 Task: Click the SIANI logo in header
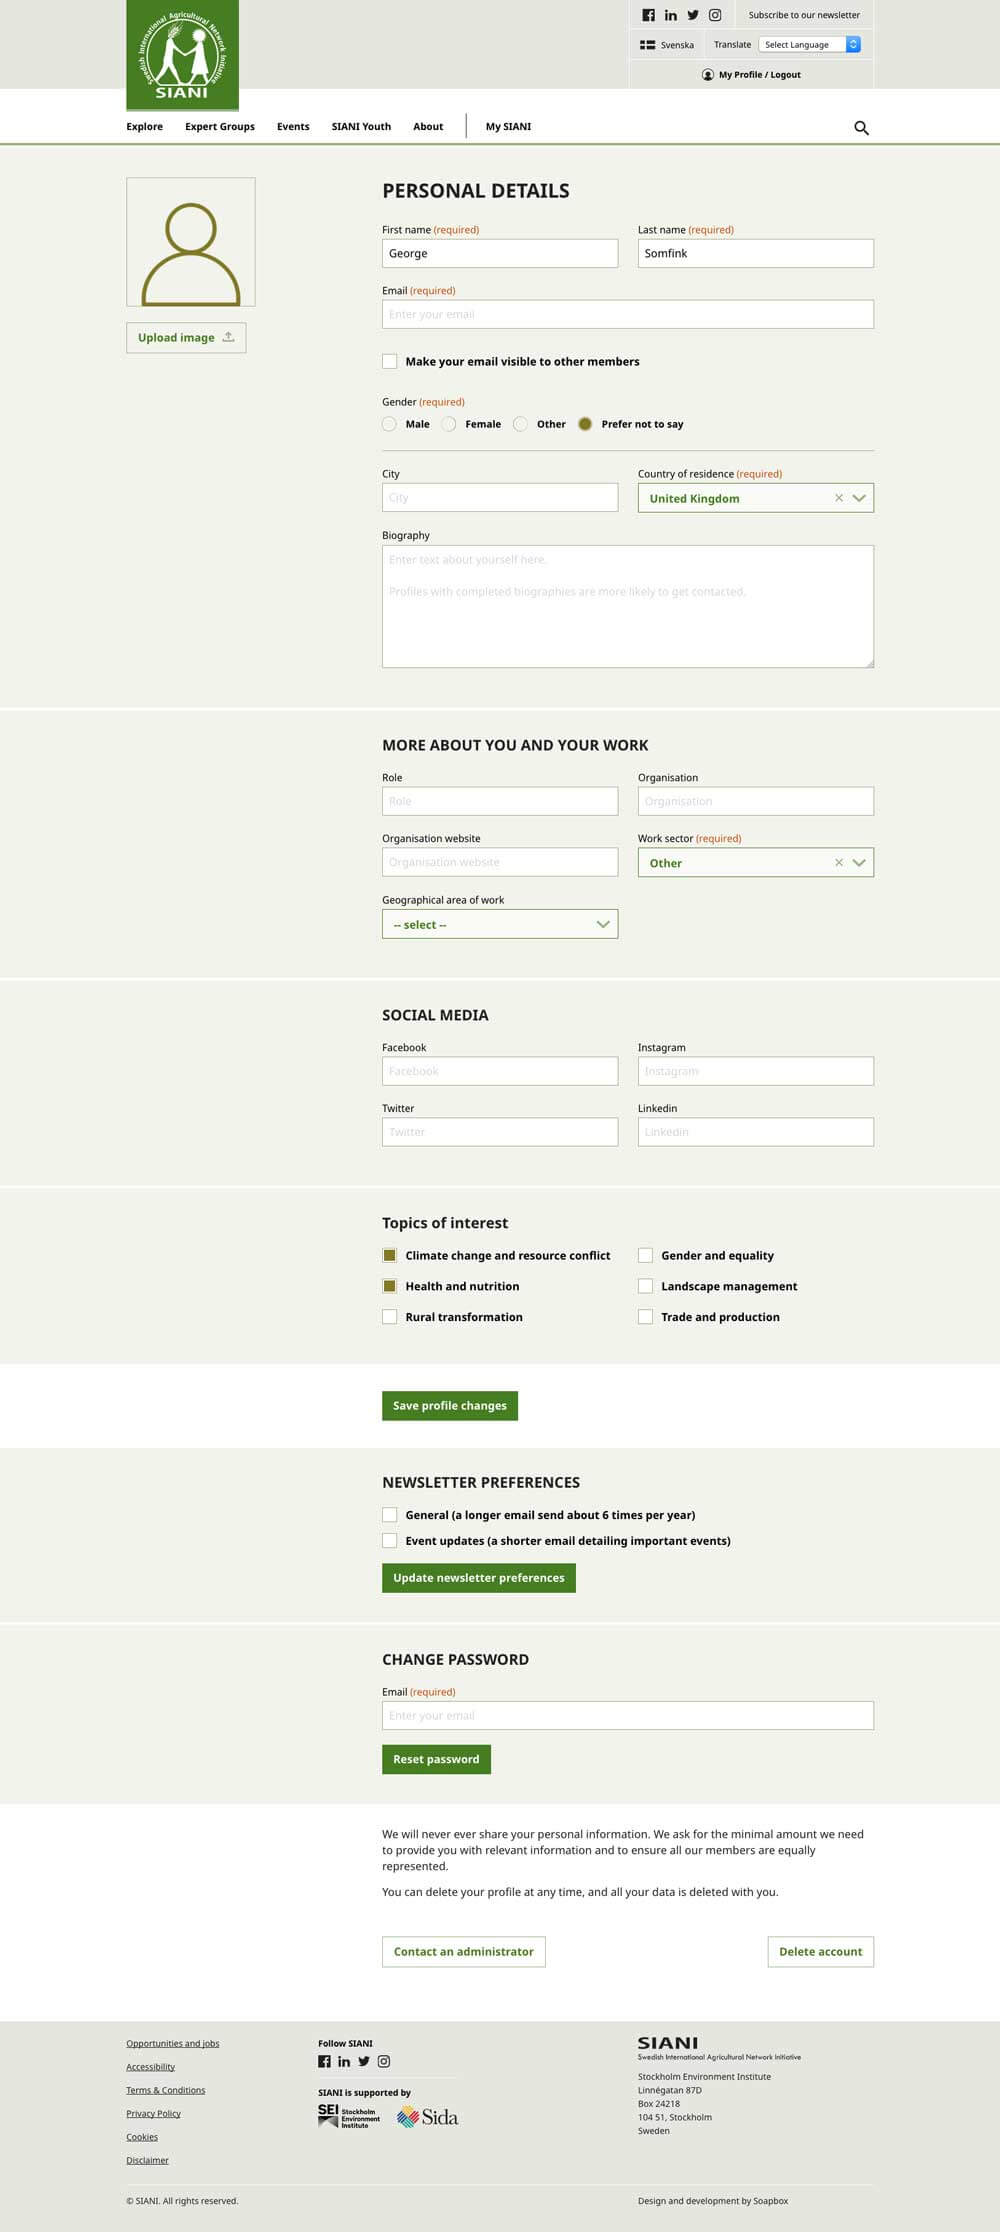[x=182, y=55]
